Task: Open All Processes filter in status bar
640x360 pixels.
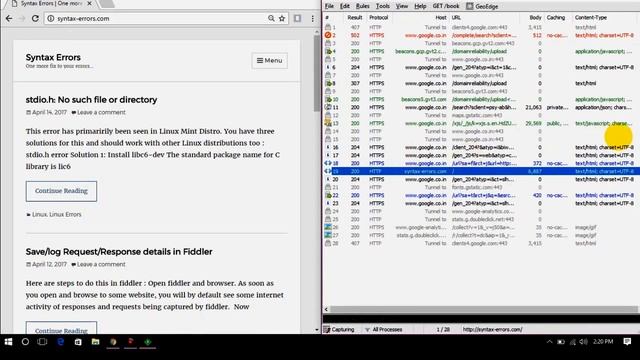Action: tap(383, 329)
